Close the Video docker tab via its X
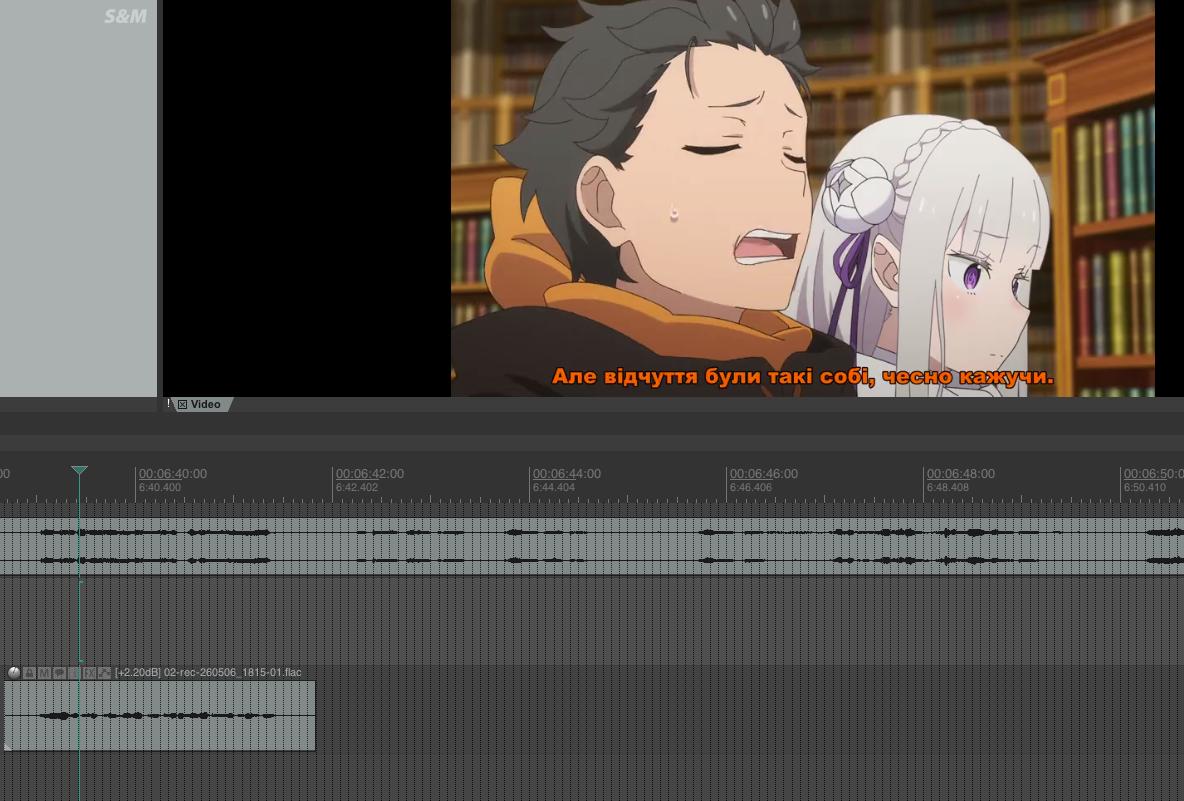 (x=183, y=405)
